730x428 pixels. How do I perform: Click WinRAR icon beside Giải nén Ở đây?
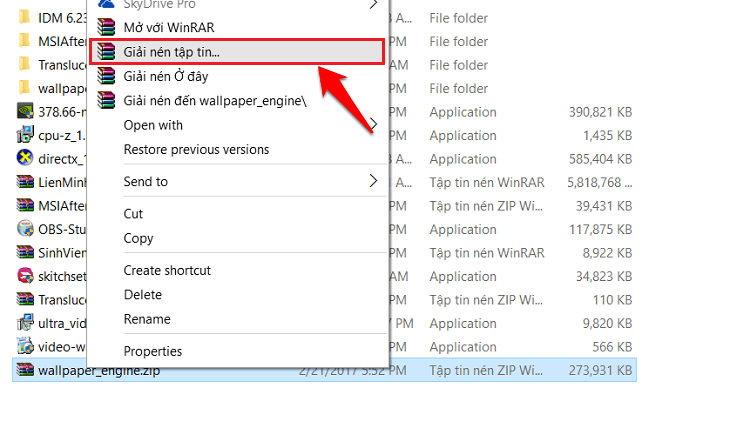coord(106,76)
